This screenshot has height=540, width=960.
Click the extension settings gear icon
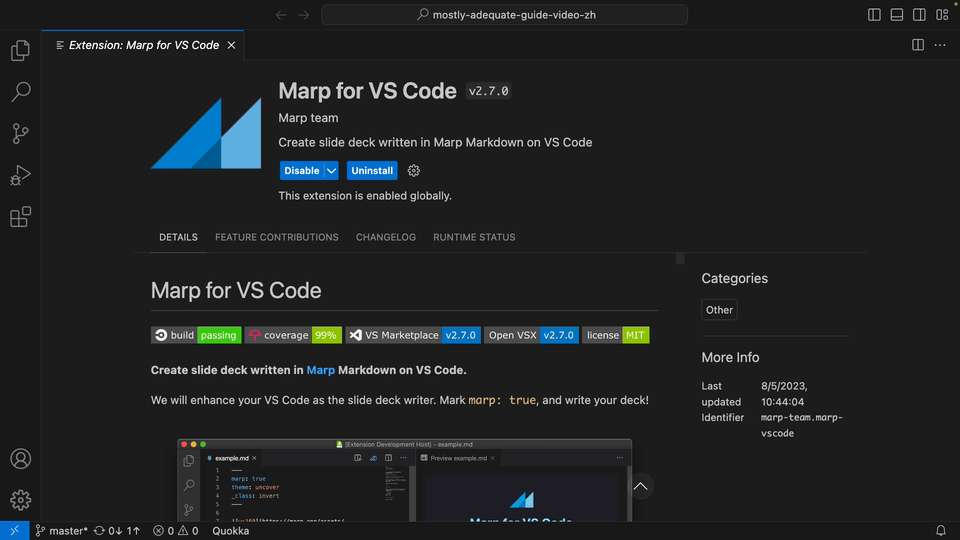click(x=414, y=171)
